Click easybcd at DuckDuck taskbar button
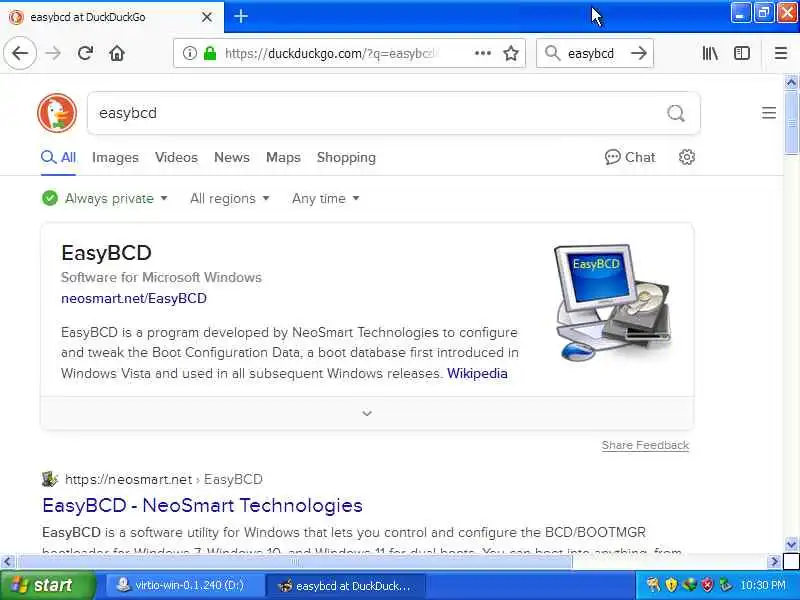Screen dimensions: 800x600 (x=345, y=585)
